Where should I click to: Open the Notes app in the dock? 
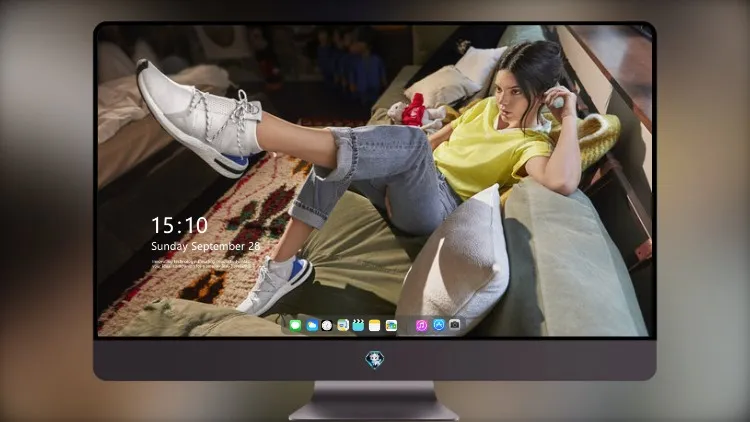point(375,326)
